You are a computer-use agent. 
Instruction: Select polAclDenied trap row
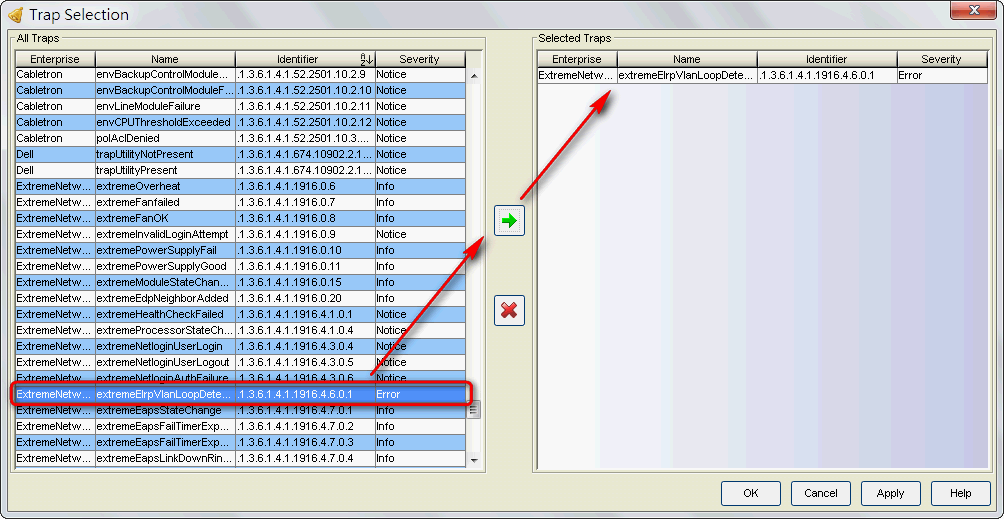click(240, 138)
